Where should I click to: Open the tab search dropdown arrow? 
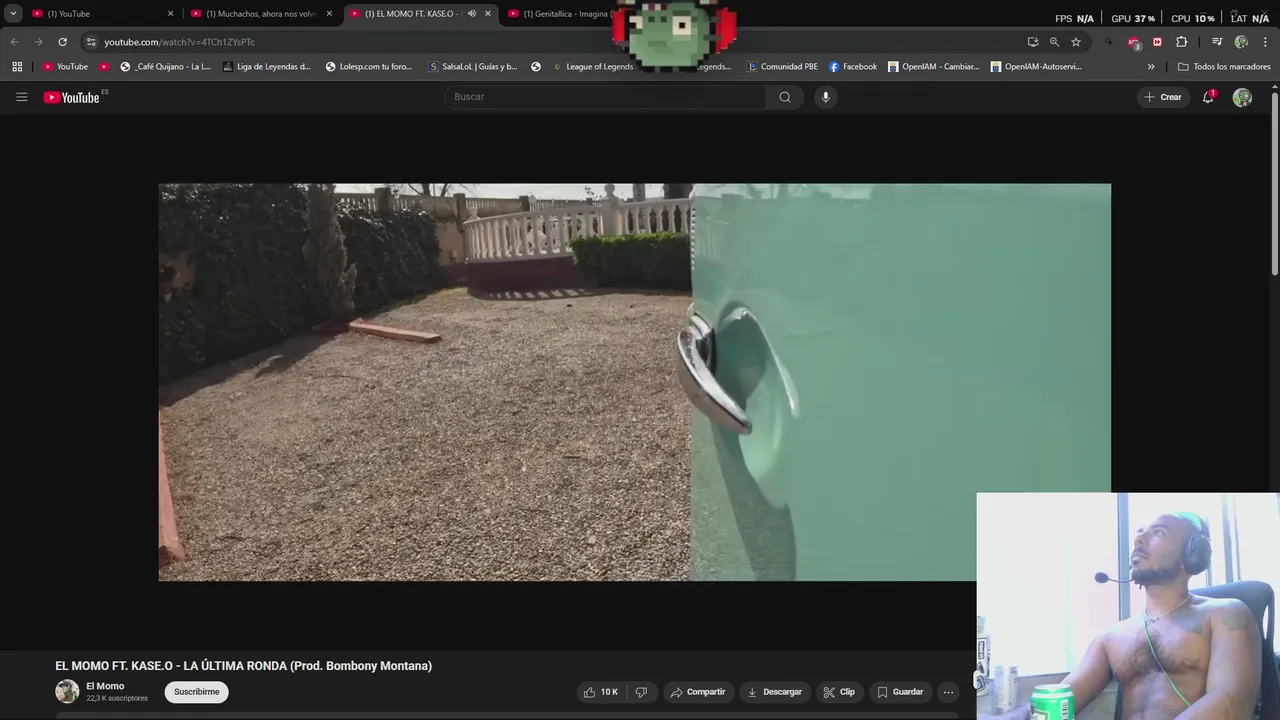13,14
